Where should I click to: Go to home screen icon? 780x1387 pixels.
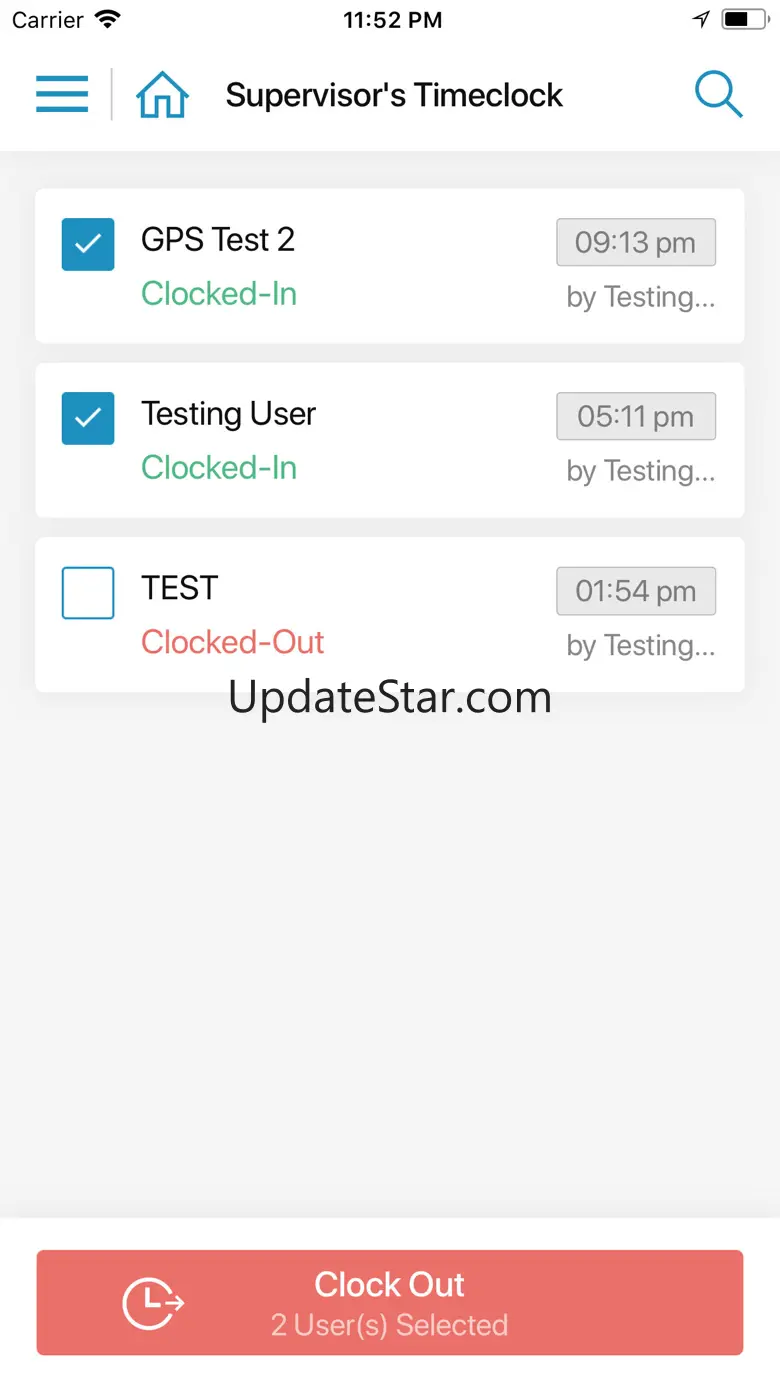point(162,96)
